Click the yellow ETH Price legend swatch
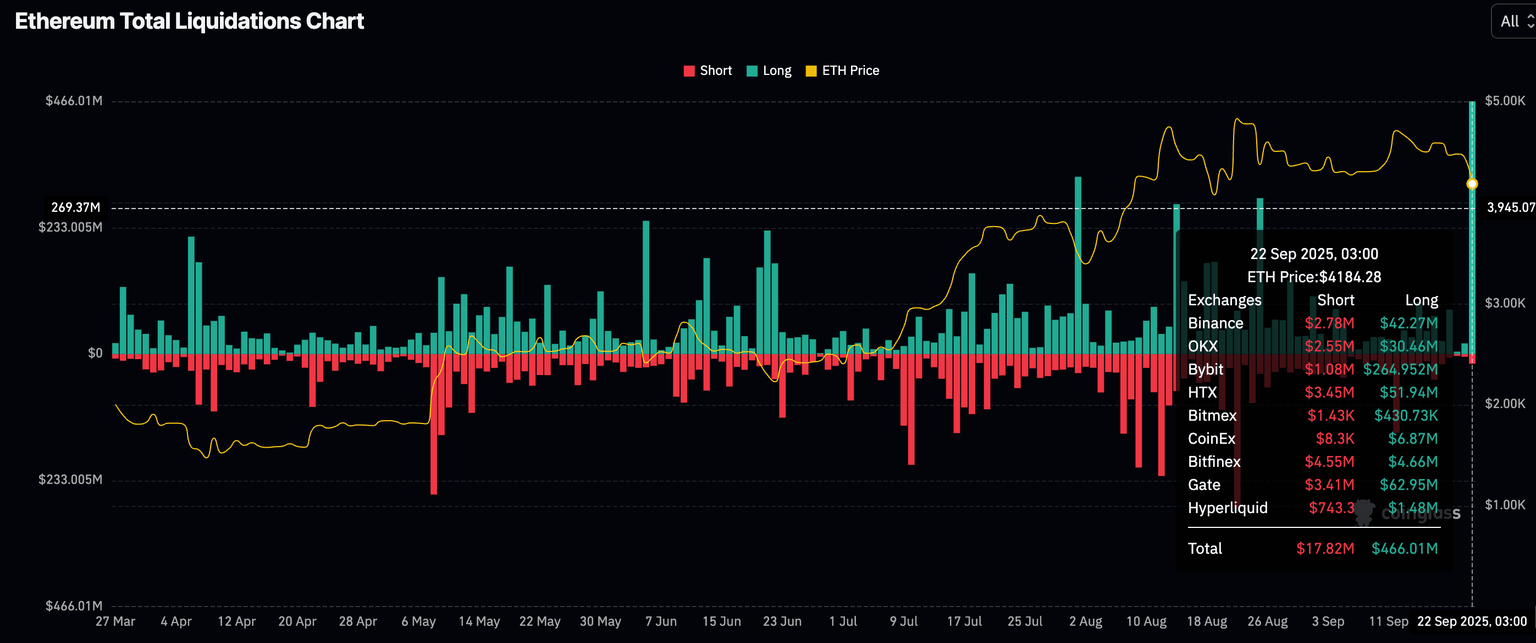 pos(811,71)
